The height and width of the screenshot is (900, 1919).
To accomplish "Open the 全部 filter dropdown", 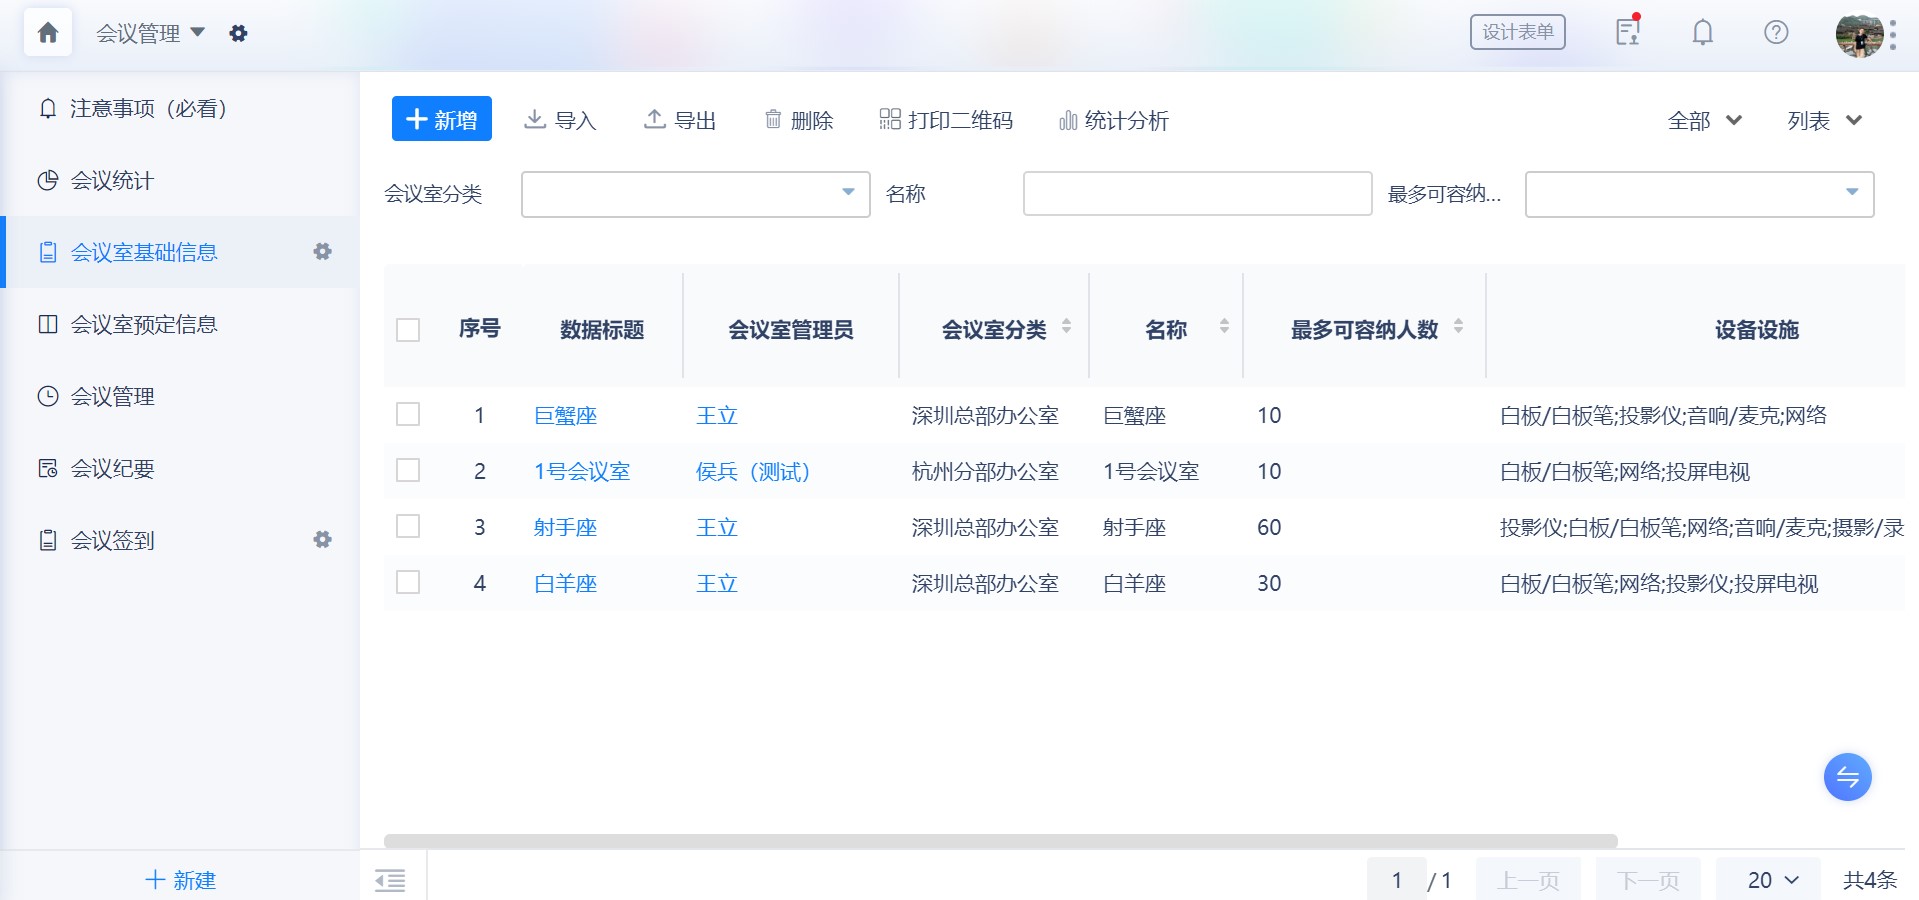I will click(x=1705, y=121).
